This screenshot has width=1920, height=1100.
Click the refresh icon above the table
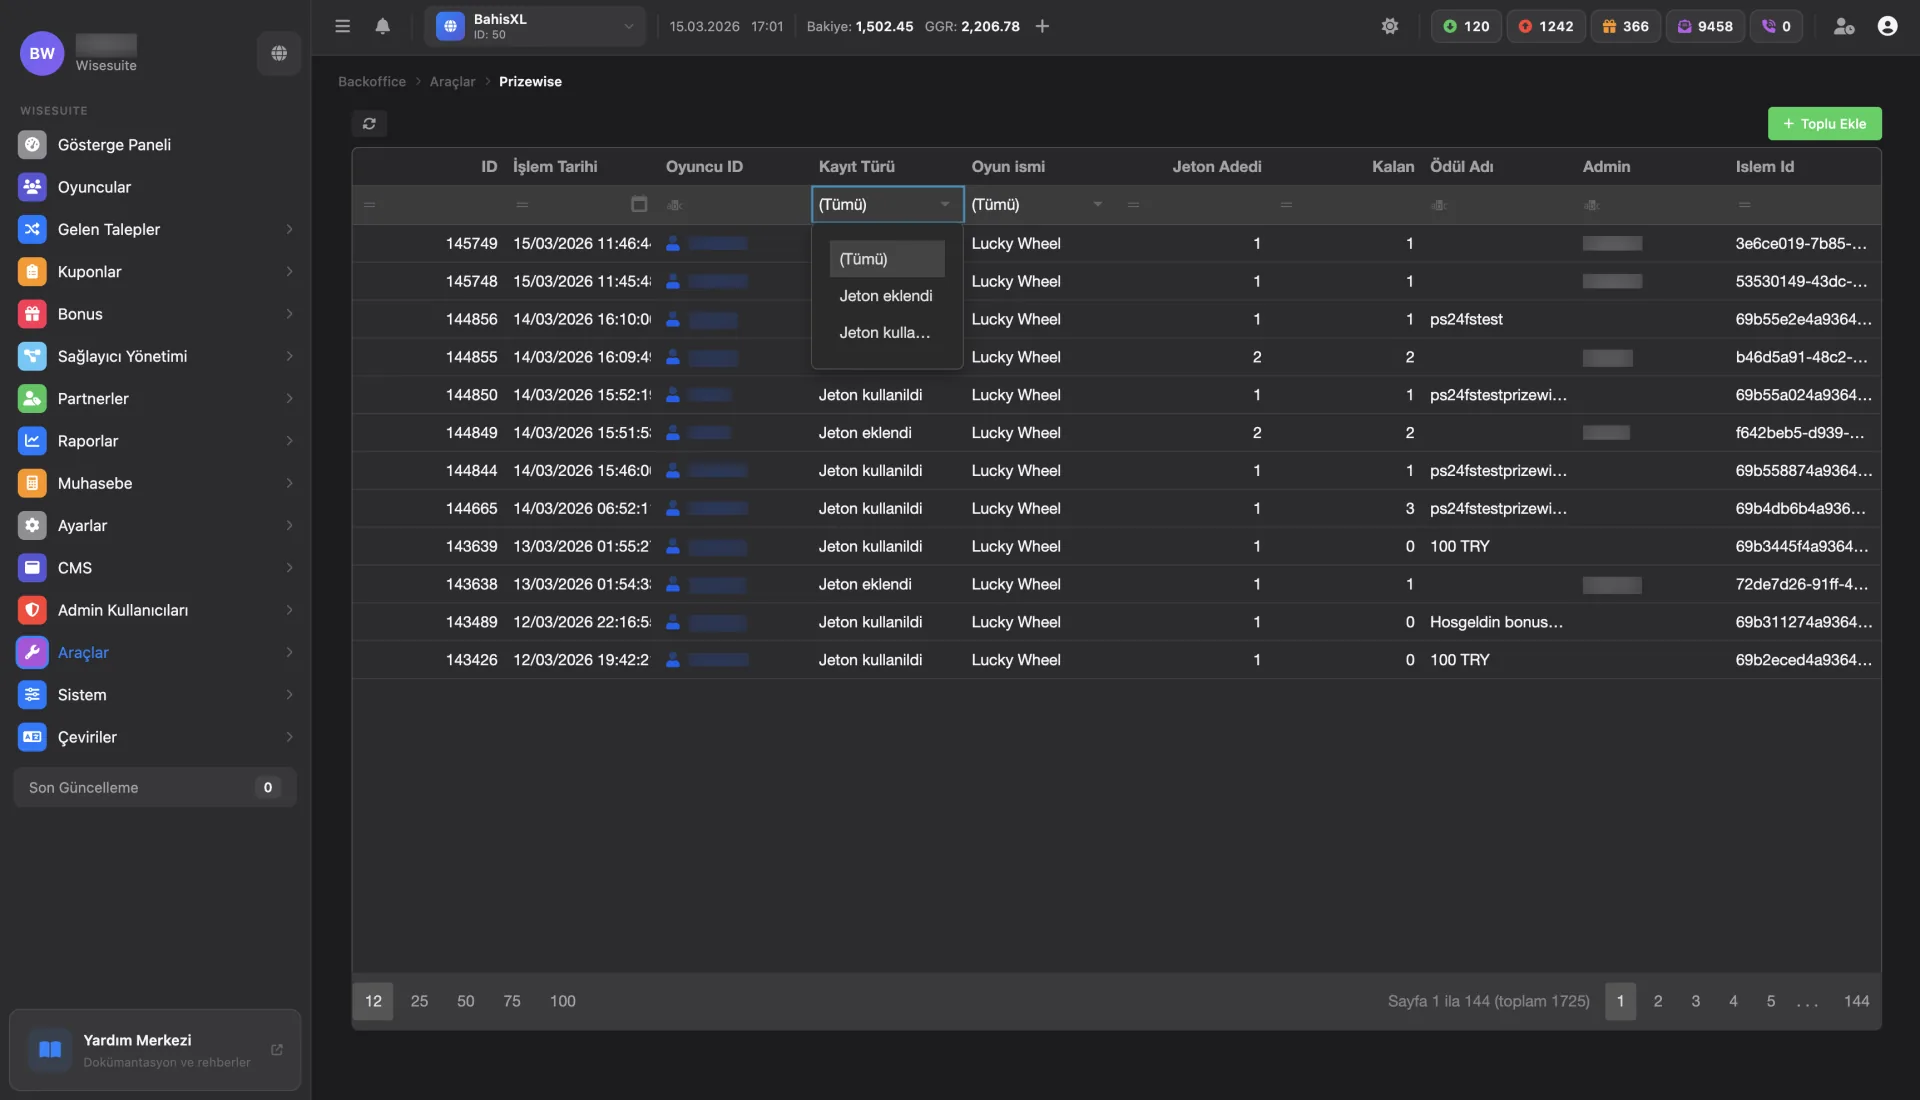click(369, 123)
